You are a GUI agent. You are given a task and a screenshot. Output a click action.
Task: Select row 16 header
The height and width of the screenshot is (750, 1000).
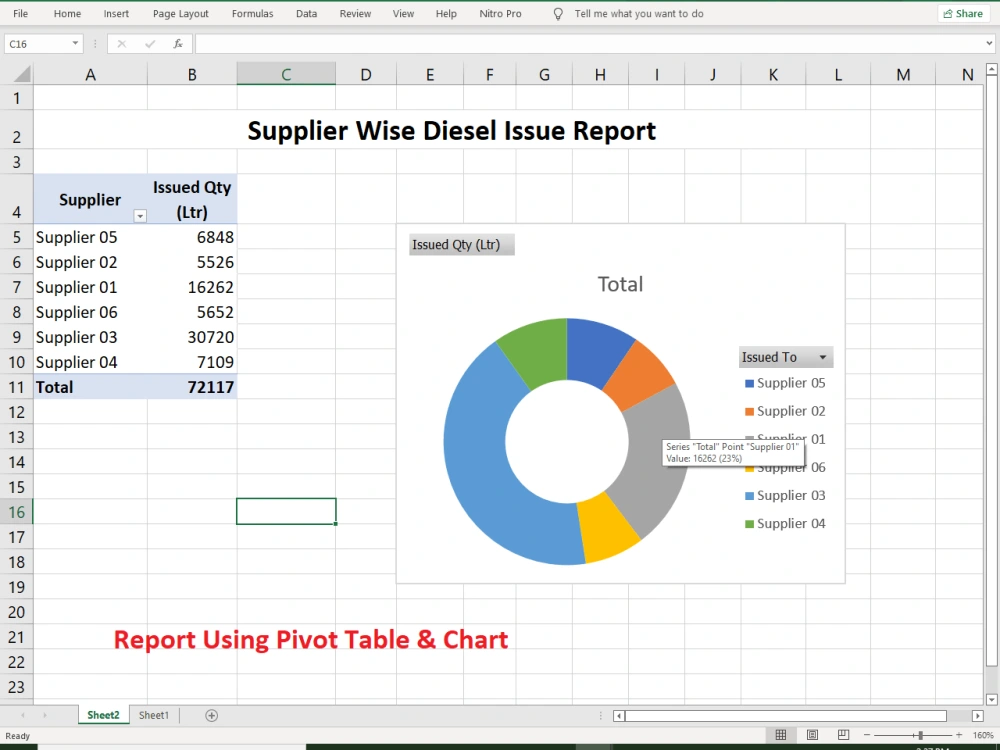coord(17,511)
